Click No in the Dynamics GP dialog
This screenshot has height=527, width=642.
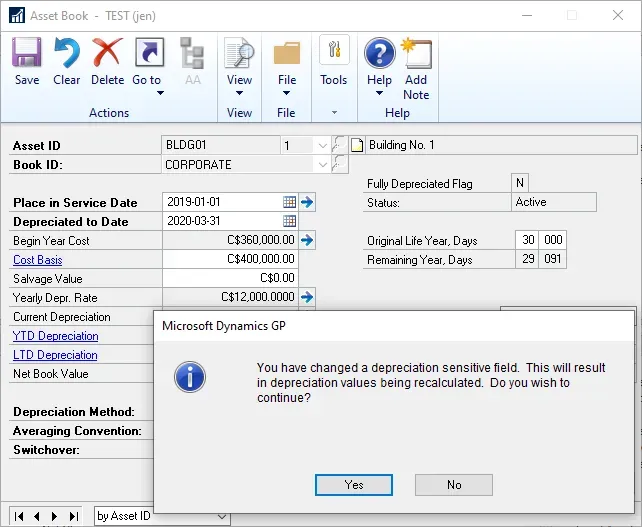point(454,484)
